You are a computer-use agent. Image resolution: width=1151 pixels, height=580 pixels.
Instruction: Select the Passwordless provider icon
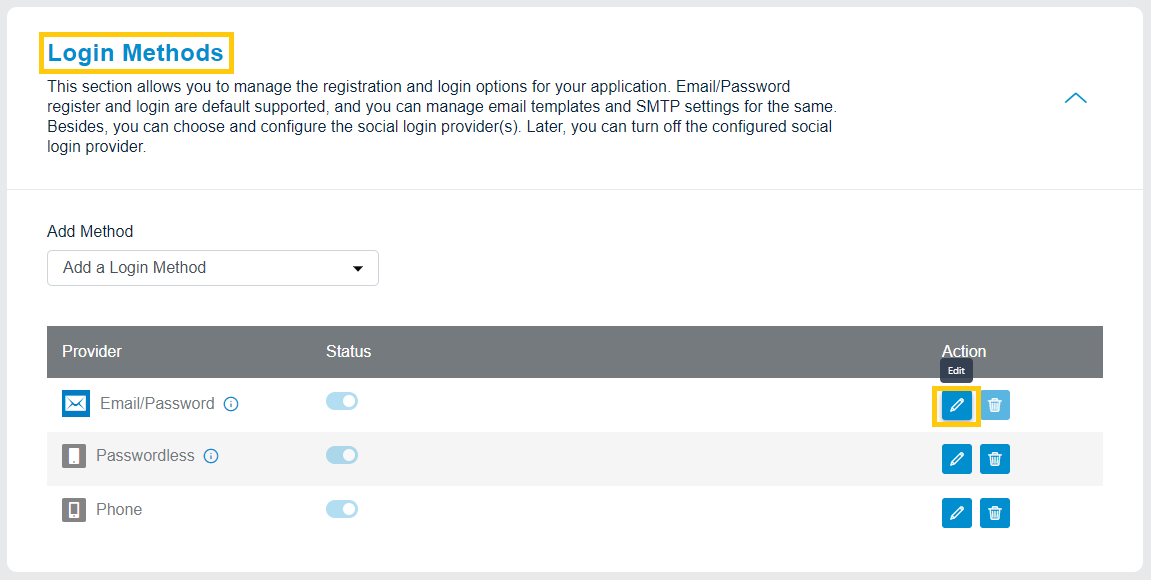tap(75, 455)
